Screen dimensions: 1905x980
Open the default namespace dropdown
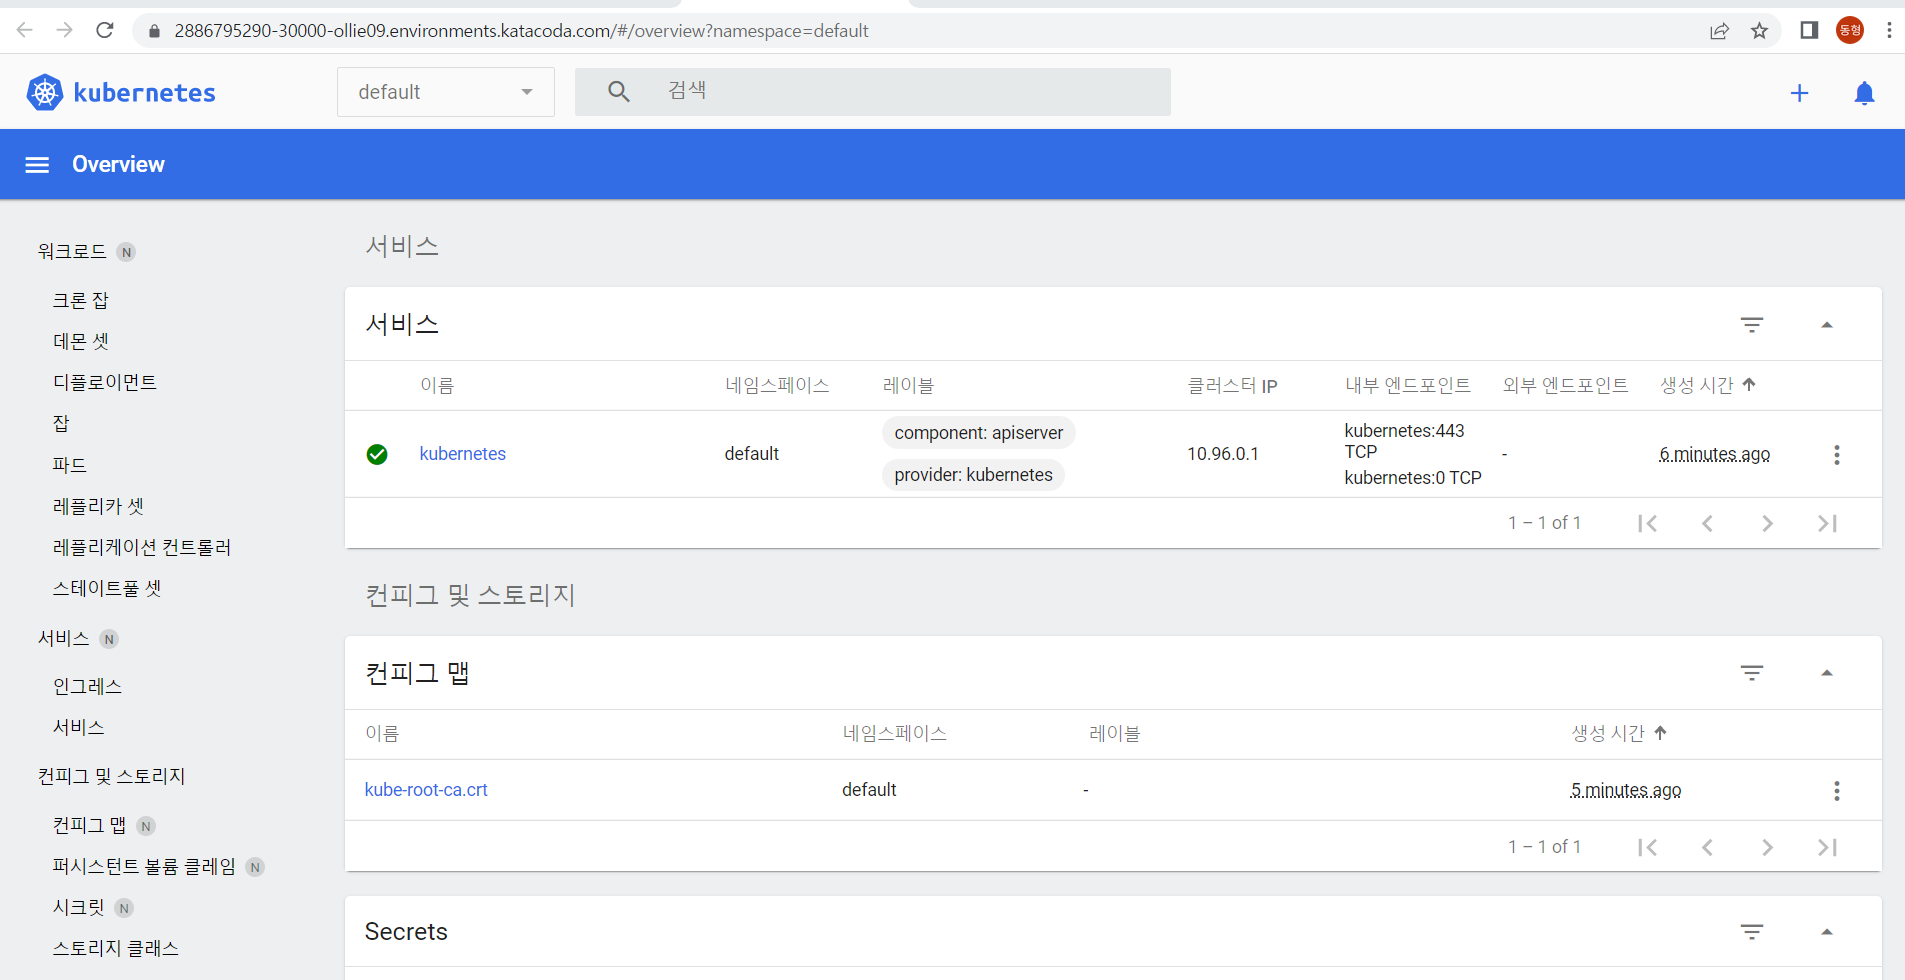[x=446, y=92]
